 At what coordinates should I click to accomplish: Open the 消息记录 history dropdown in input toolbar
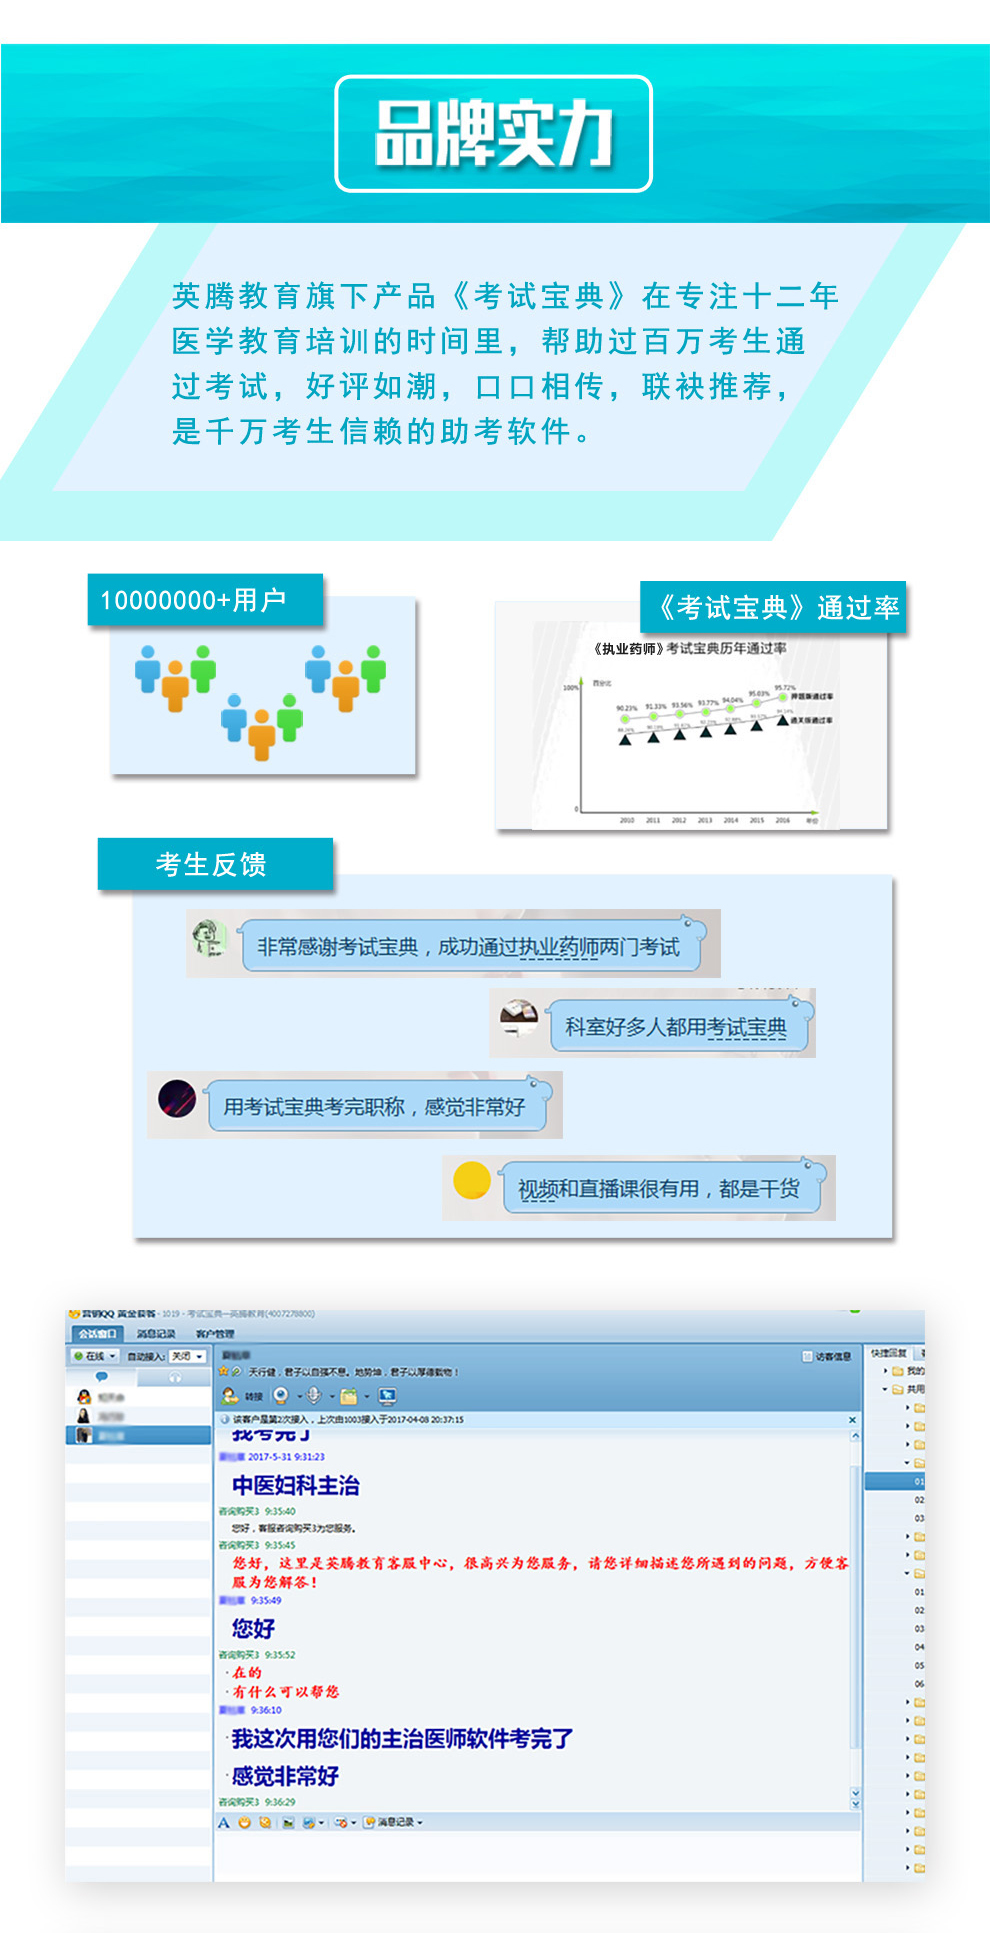coord(393,1822)
